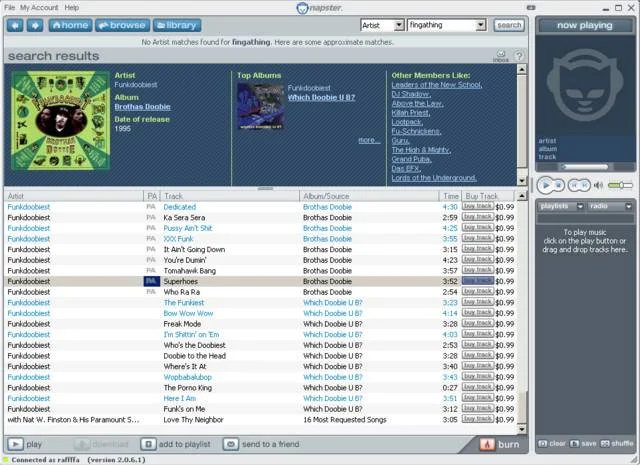Click the track progress seek bar
Viewport: 640px width, 465px height.
coord(585,167)
